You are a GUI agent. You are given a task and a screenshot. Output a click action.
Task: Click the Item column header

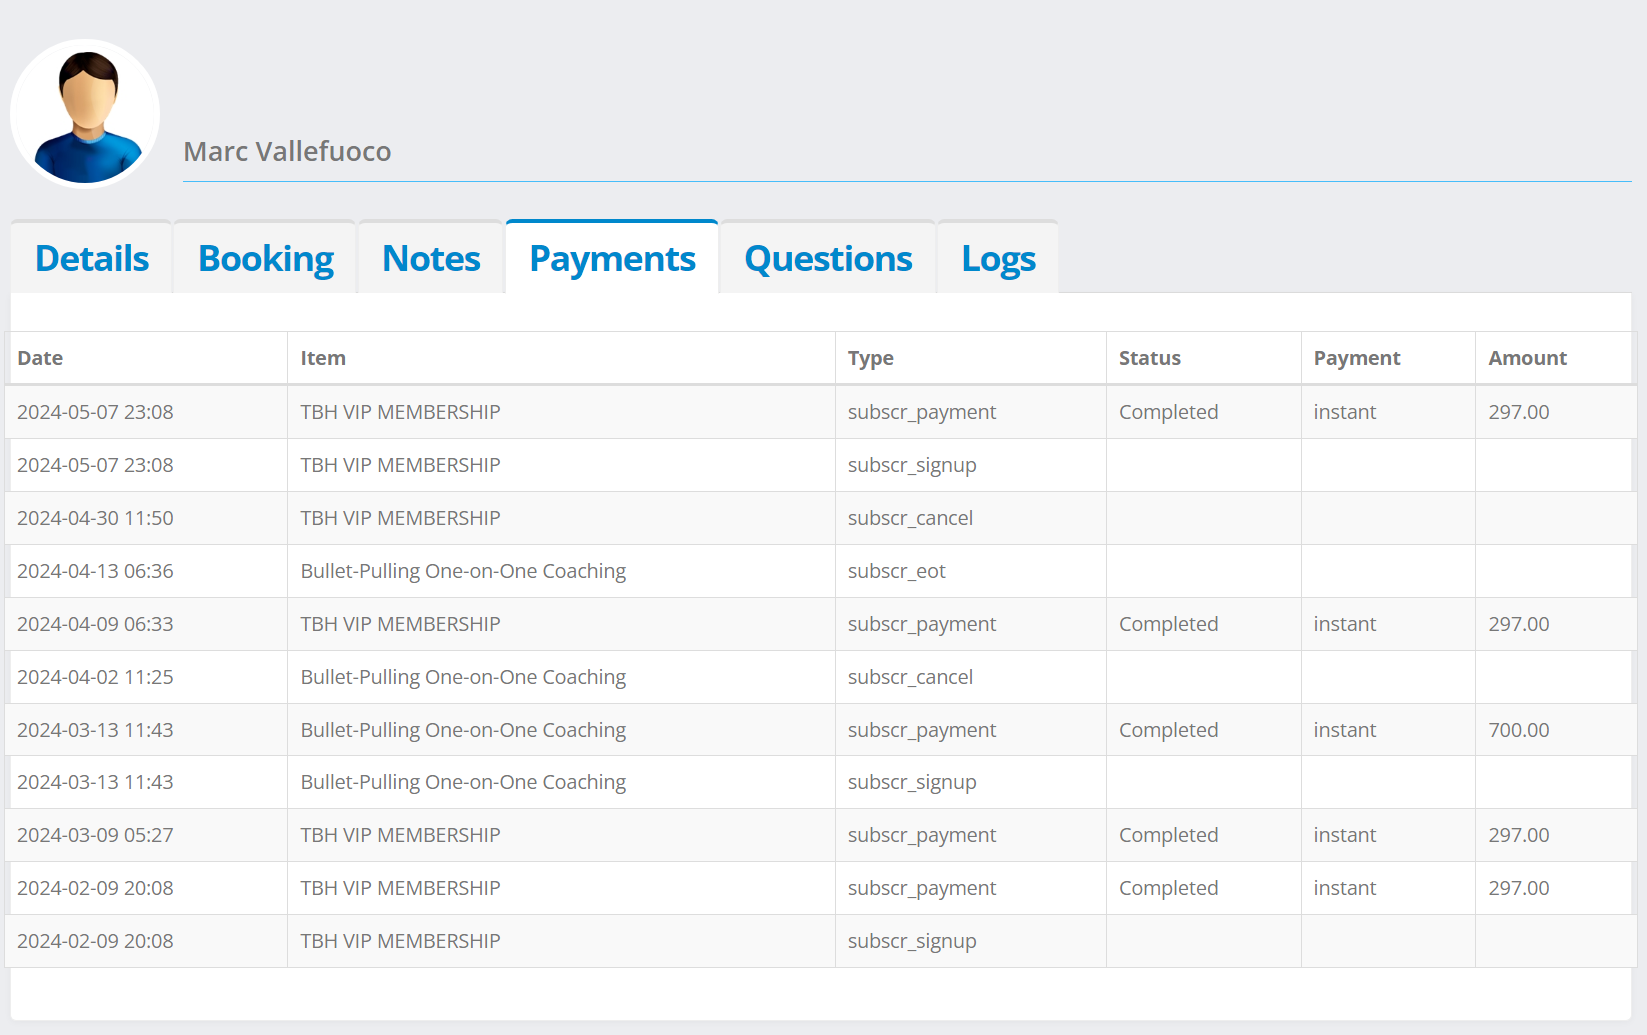tap(323, 358)
